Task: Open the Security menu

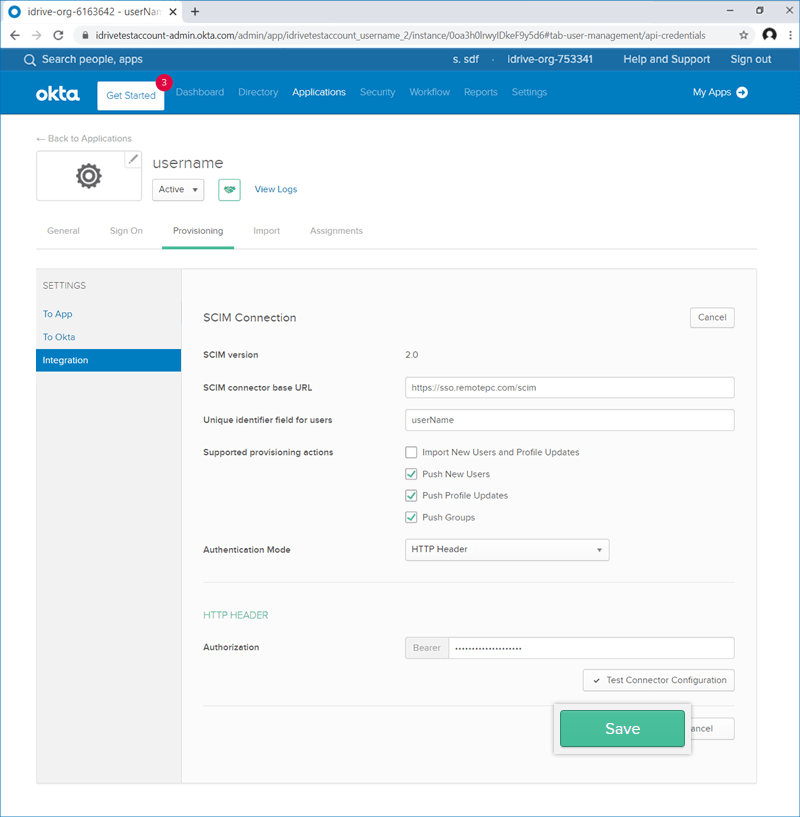Action: (x=377, y=92)
